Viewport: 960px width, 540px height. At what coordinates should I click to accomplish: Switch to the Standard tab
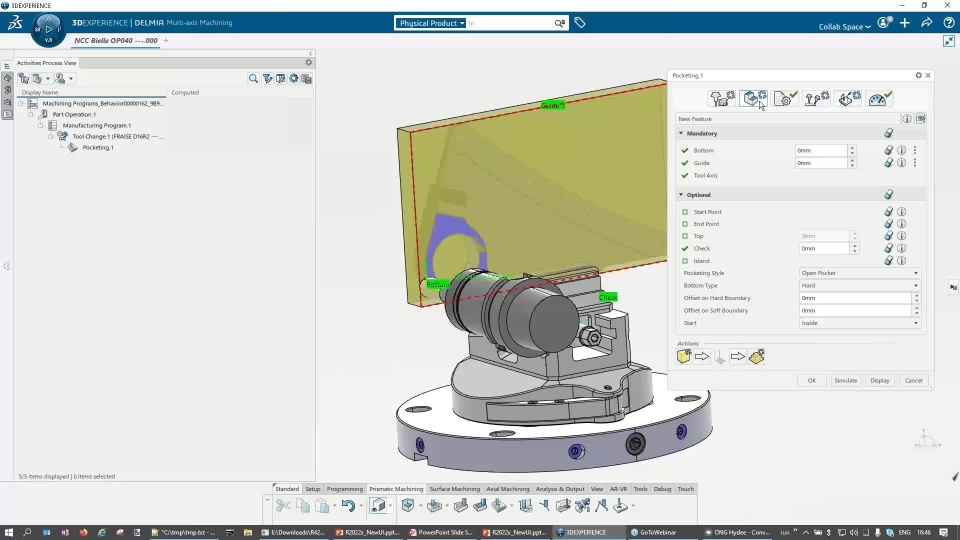coord(287,489)
